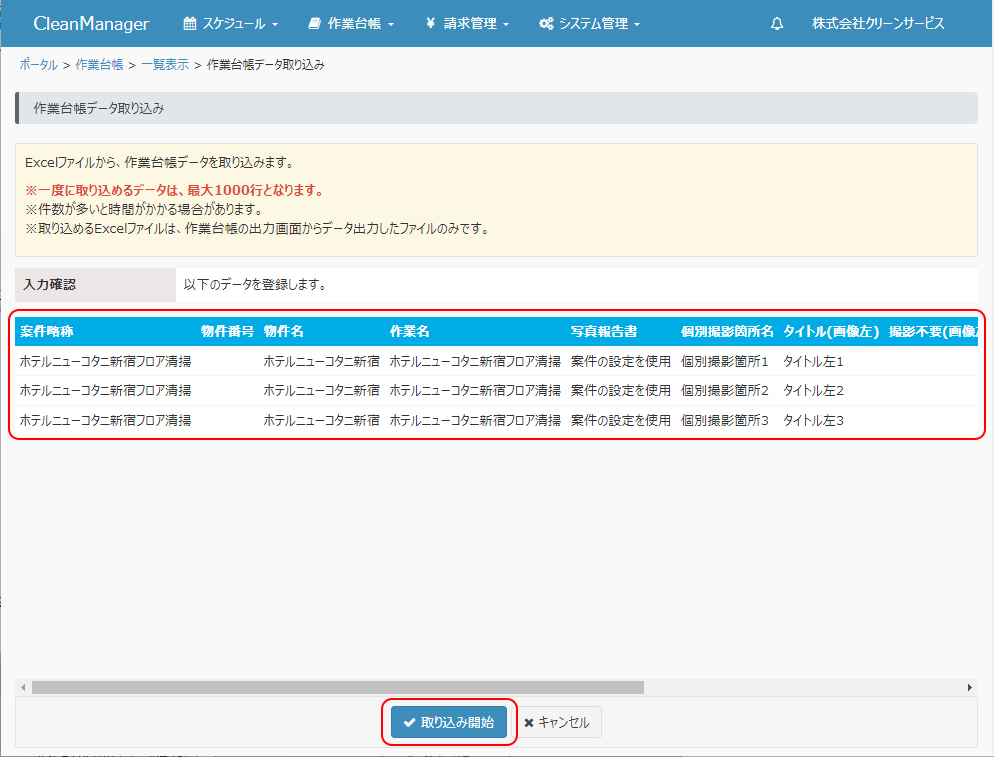Select the row with 個別撮影箇所2

tap(495, 390)
